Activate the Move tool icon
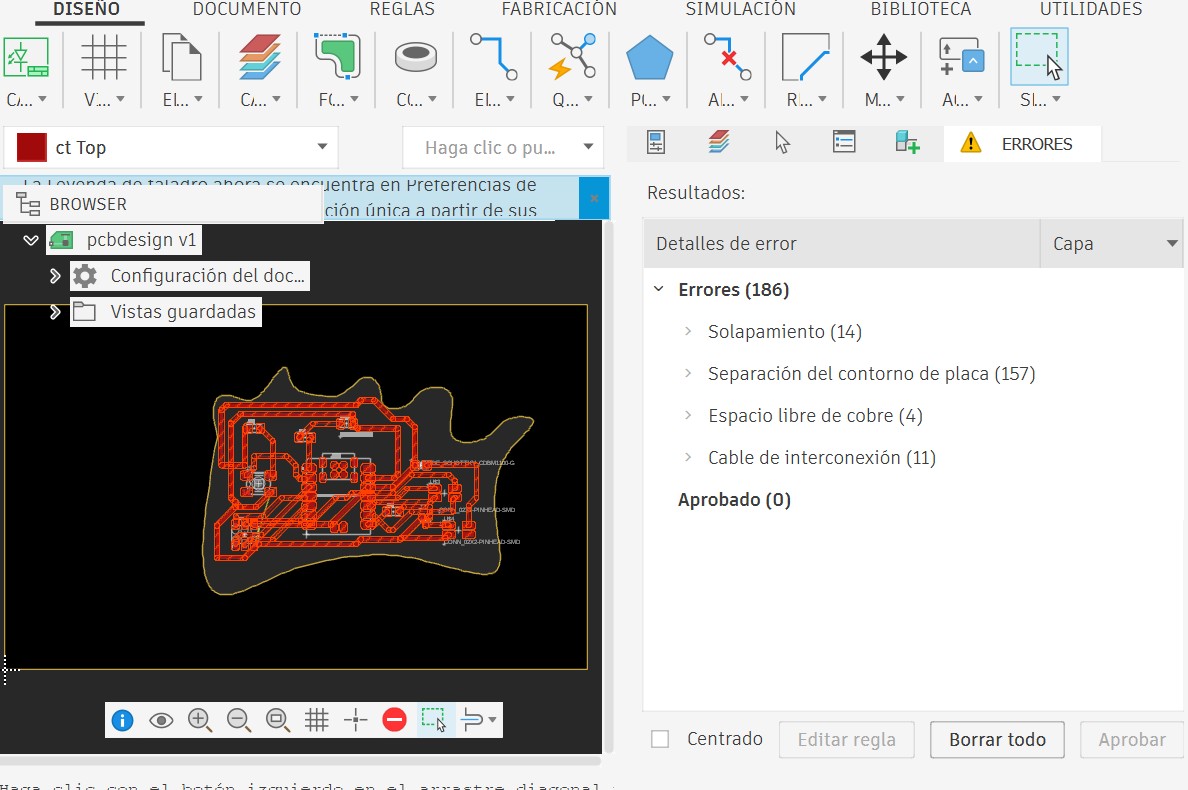The image size is (1188, 790). [883, 57]
